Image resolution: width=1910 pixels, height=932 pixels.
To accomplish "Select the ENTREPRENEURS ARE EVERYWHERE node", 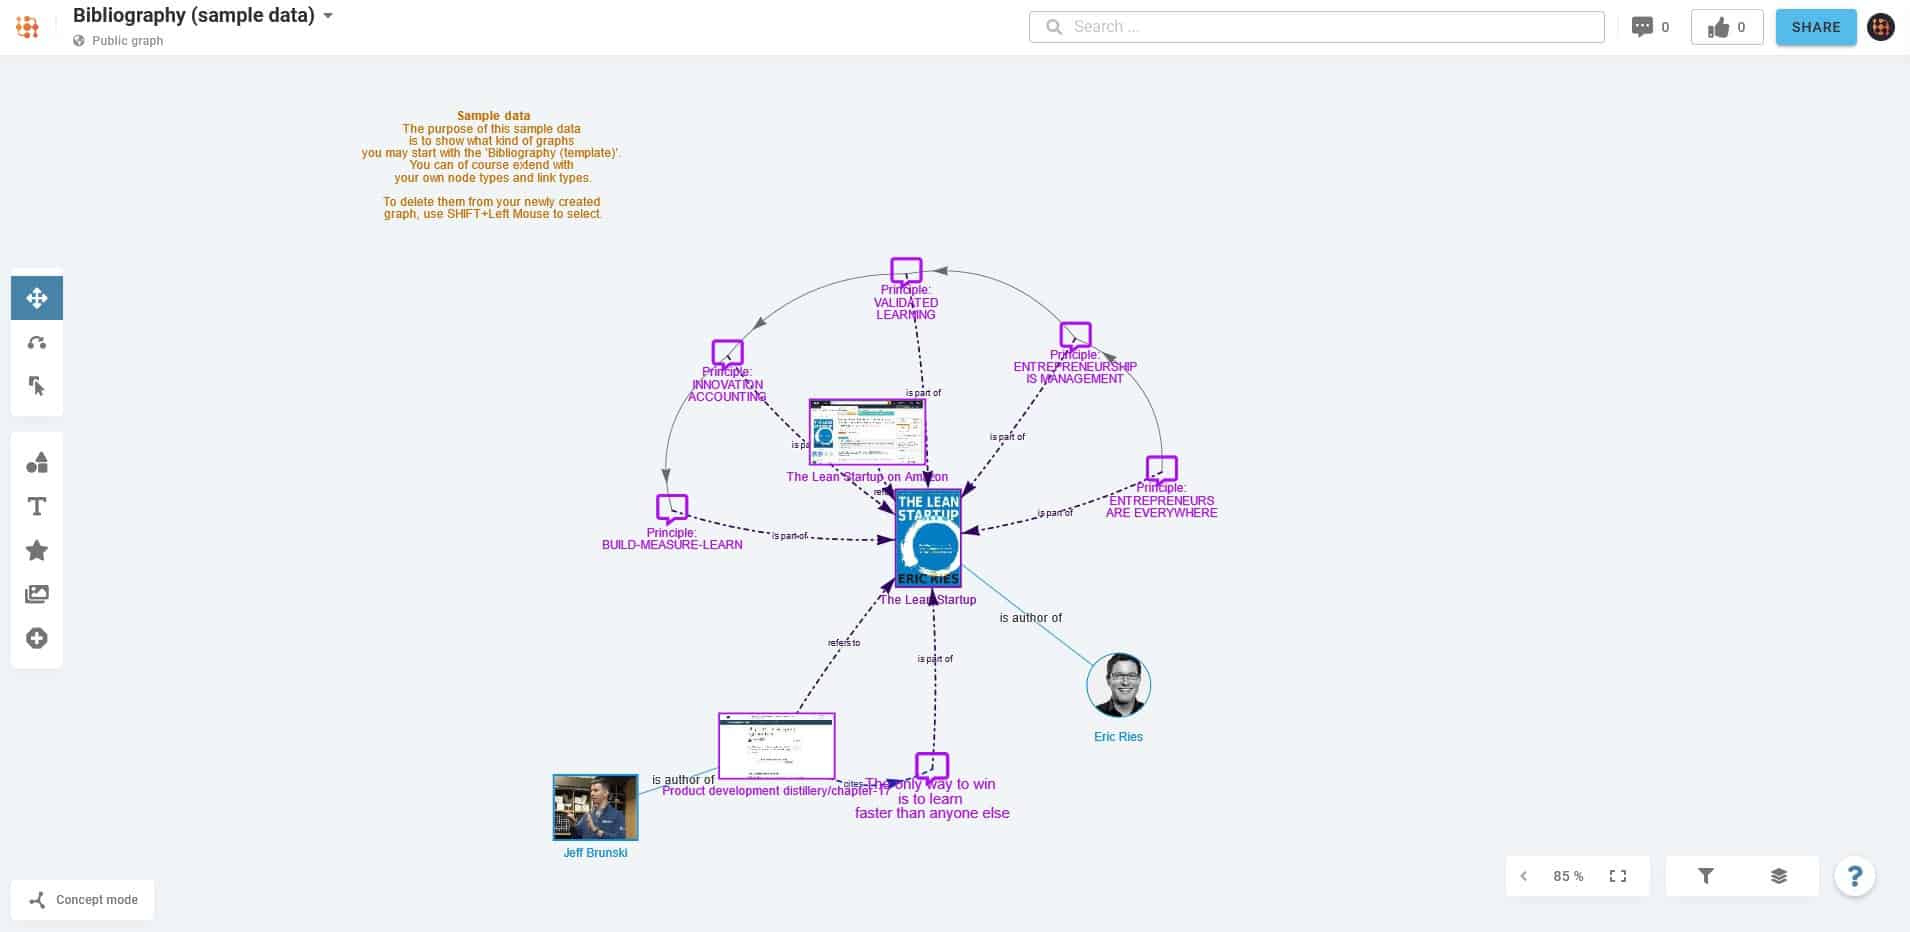I will 1161,470.
